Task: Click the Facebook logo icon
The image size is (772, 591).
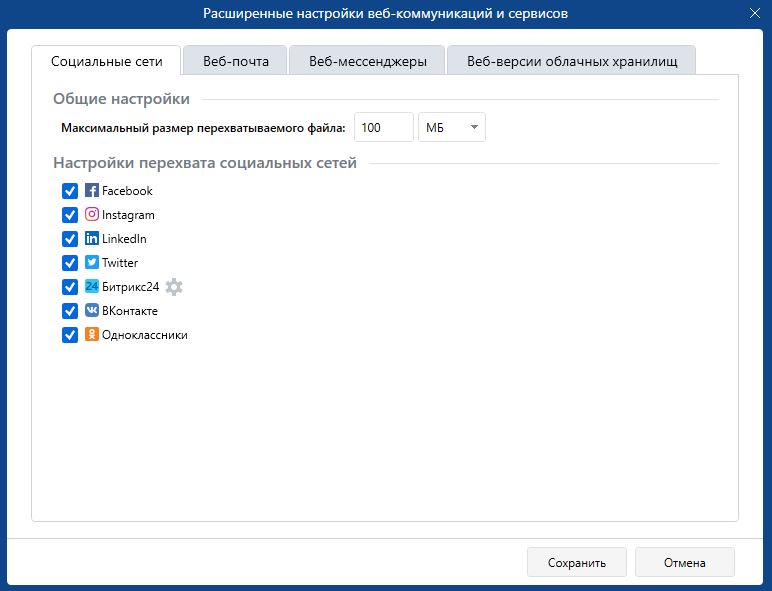Action: (92, 190)
